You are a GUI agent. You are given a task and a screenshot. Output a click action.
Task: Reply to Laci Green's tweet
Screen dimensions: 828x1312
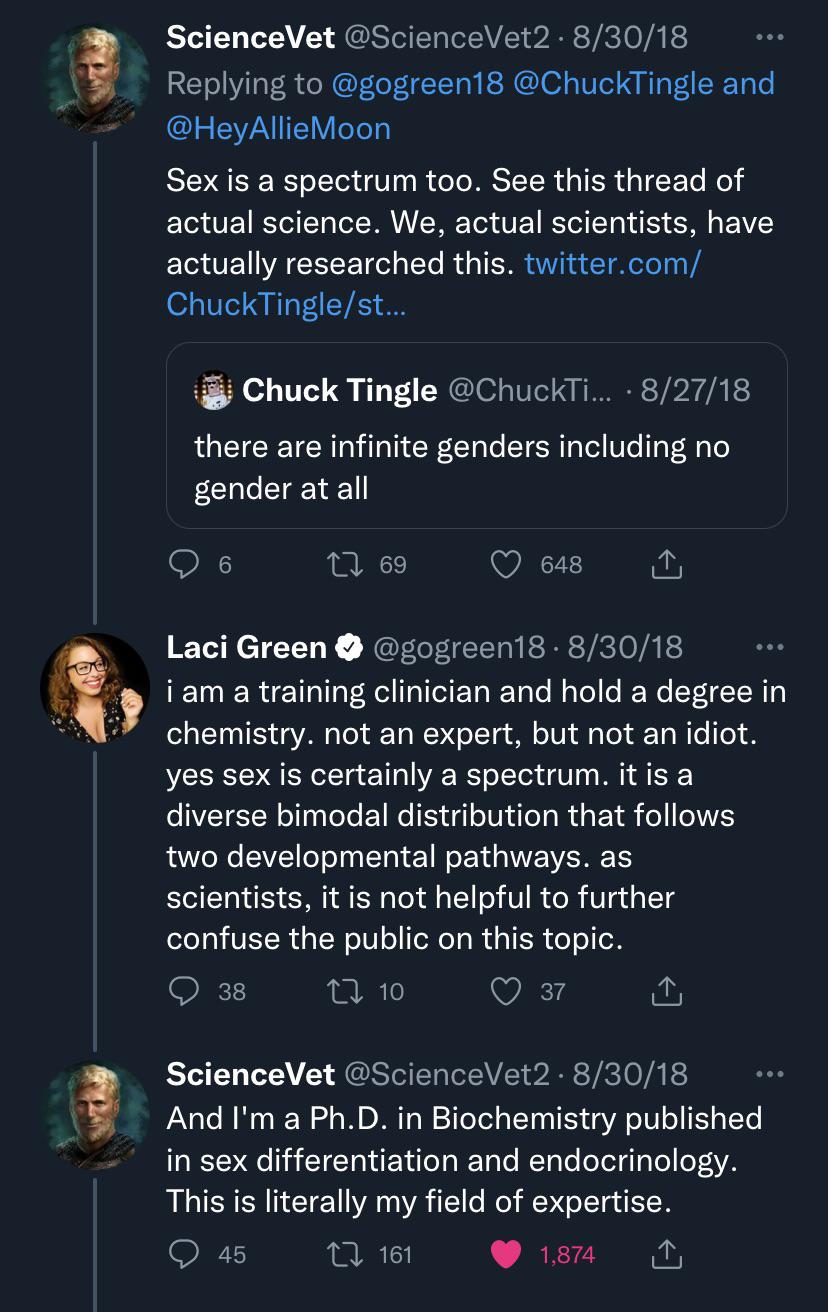pos(184,991)
